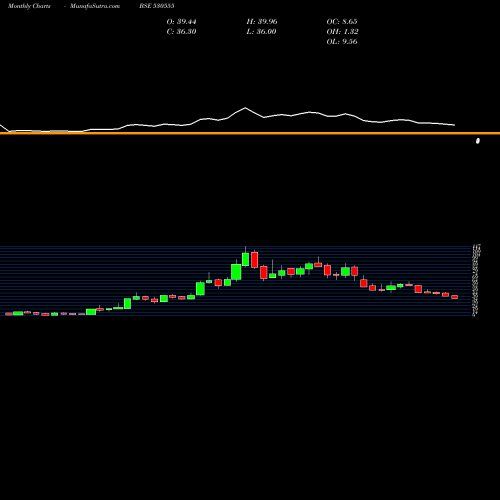Click the last red candle at the chart's right end
This screenshot has width=500, height=500.
tap(455, 297)
